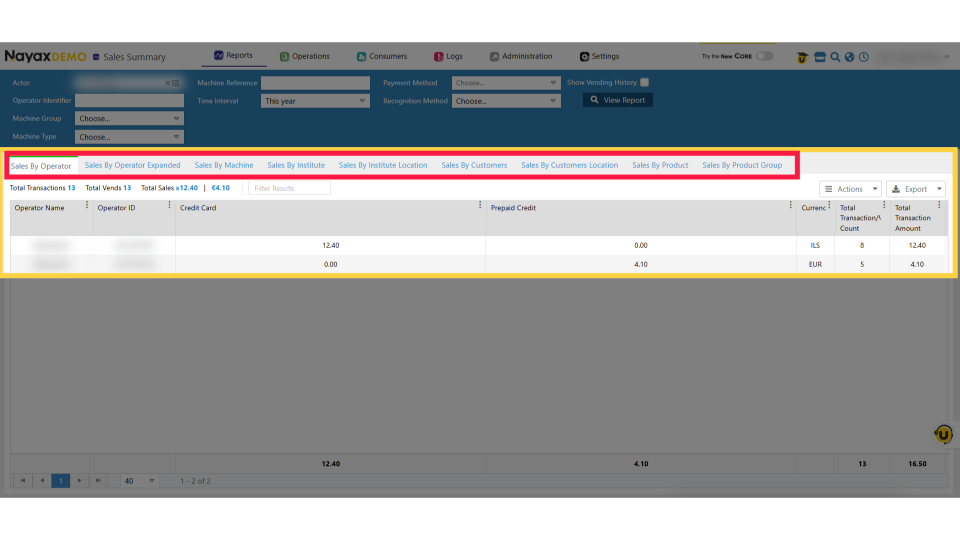
Task: Click Credit Card value 12.40 in ILS row
Action: pyautogui.click(x=331, y=246)
